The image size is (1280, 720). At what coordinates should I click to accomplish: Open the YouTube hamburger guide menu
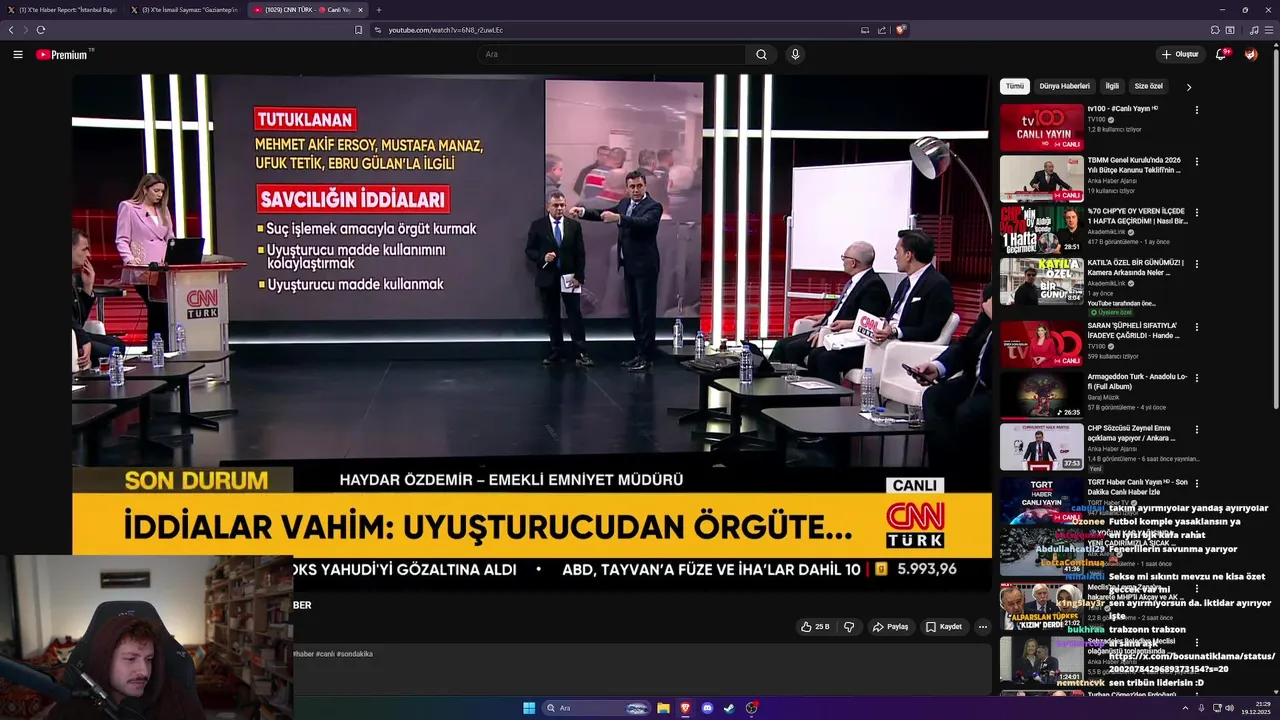coord(18,55)
